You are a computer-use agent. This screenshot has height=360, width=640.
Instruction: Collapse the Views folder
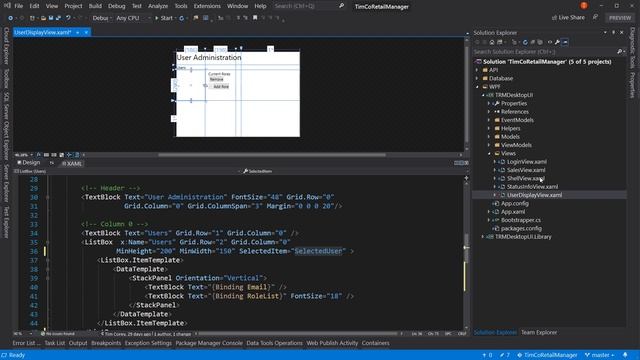coord(489,153)
